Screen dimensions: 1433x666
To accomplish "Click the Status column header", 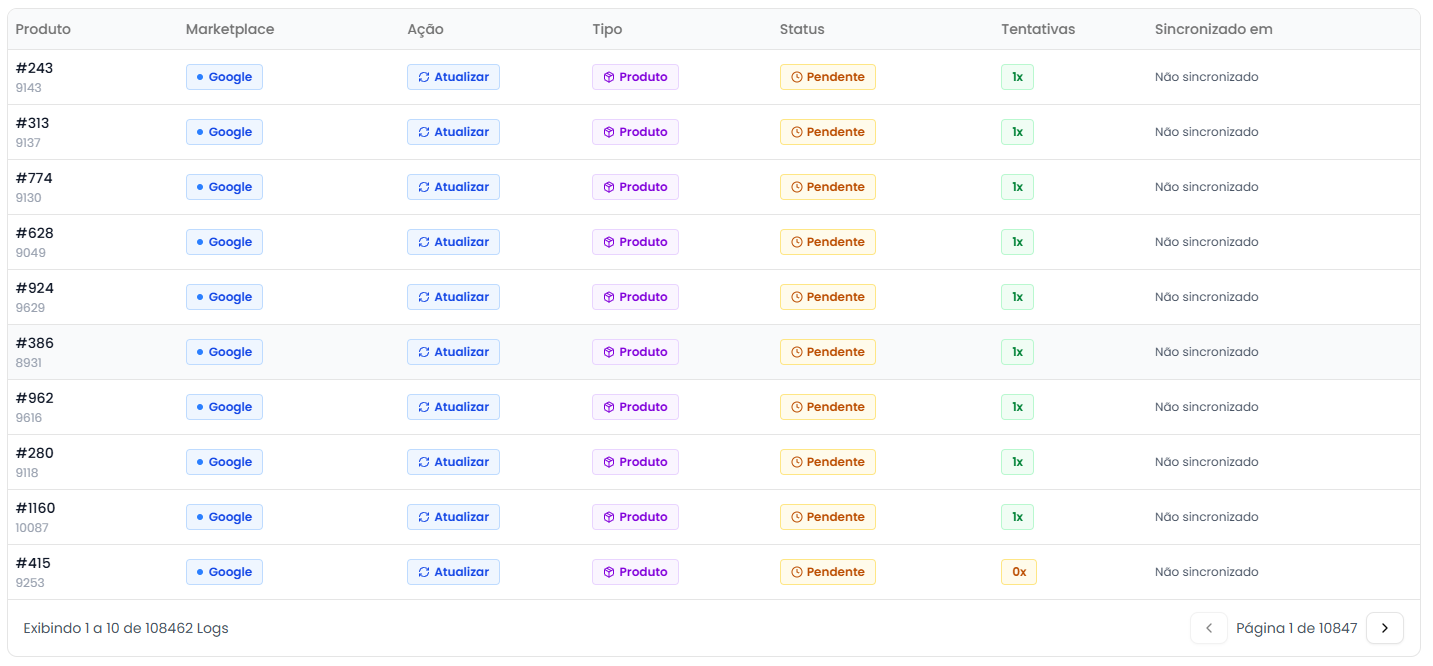I will coord(802,29).
